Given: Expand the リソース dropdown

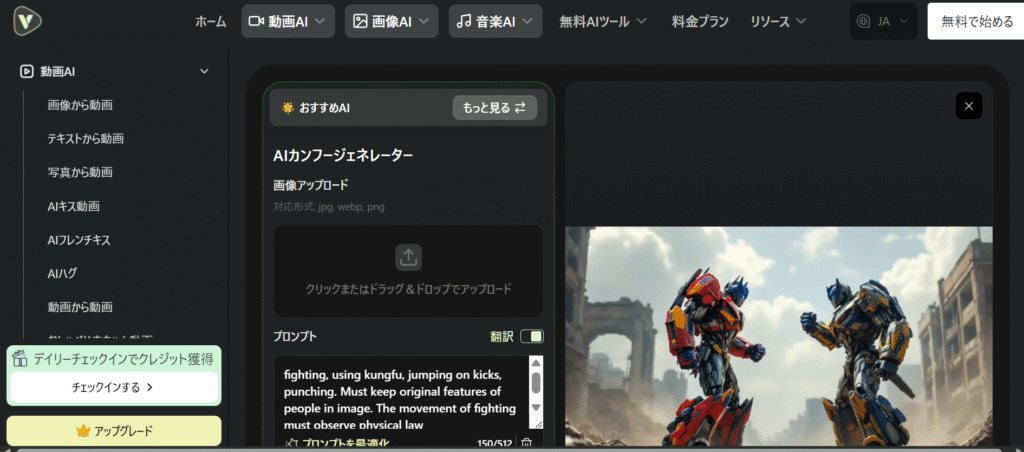Looking at the screenshot, I should click(801, 22).
